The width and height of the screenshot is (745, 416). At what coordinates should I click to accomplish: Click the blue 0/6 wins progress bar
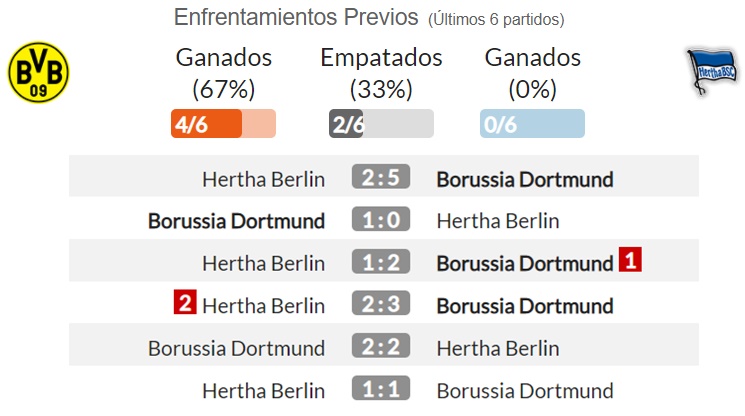(x=532, y=123)
